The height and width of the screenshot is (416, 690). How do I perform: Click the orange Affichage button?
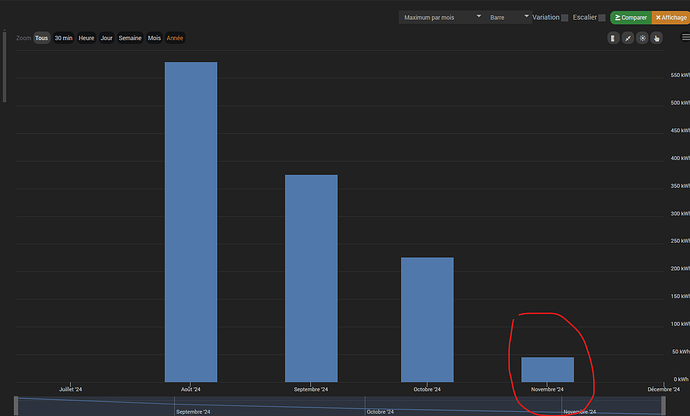pos(671,18)
